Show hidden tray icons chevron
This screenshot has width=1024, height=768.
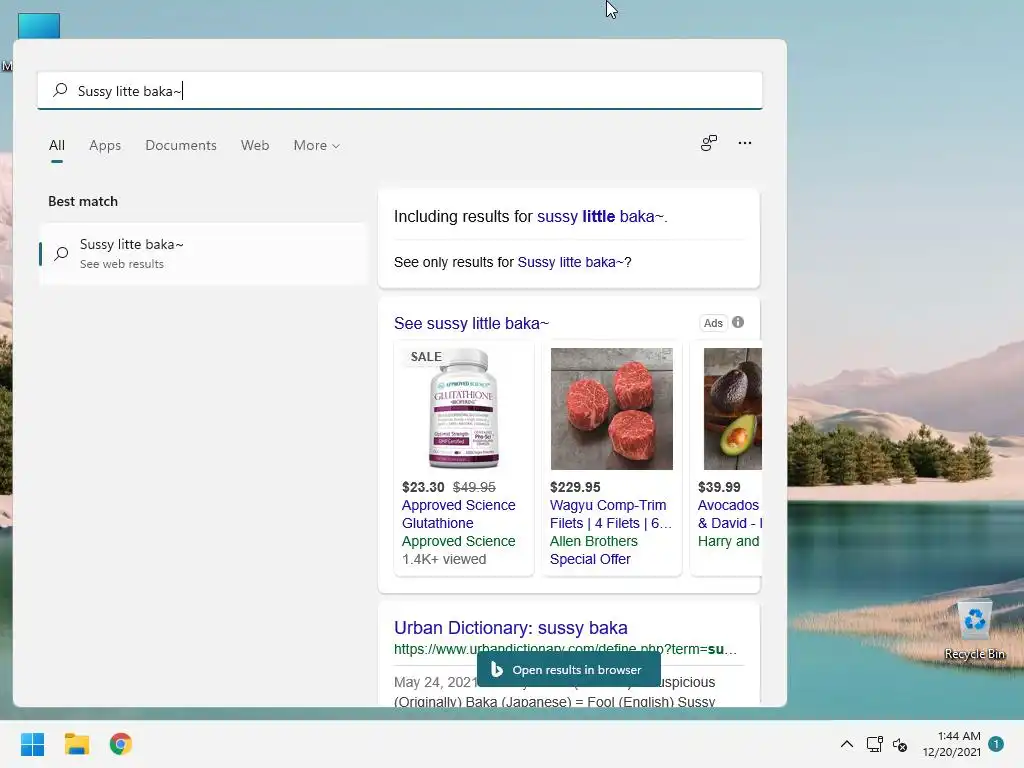[x=846, y=744]
